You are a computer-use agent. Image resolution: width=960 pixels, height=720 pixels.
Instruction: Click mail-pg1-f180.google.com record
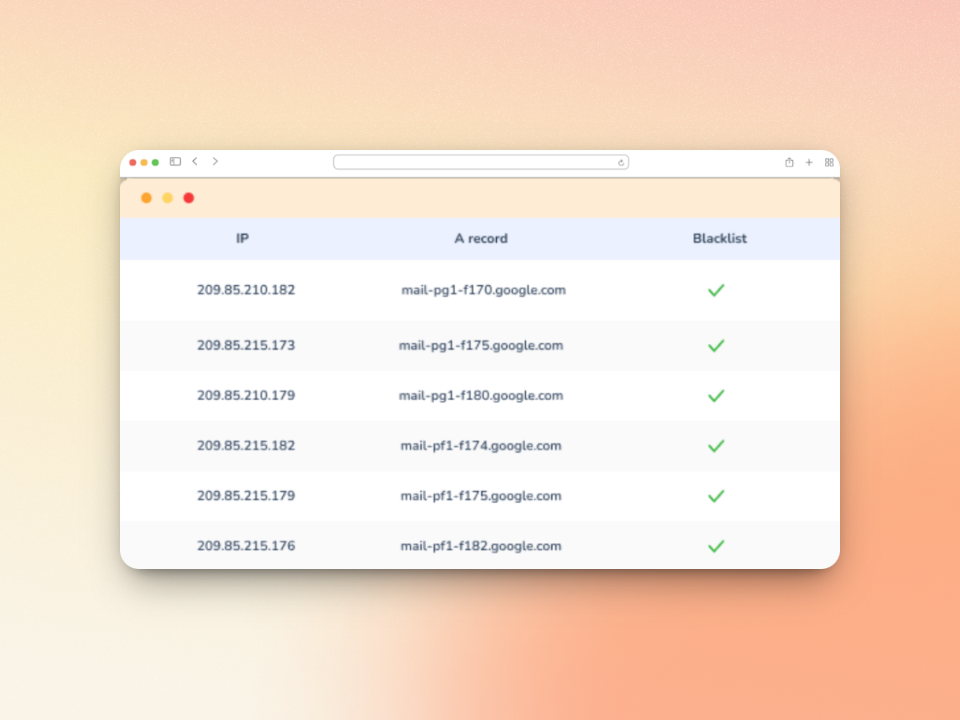click(x=481, y=396)
